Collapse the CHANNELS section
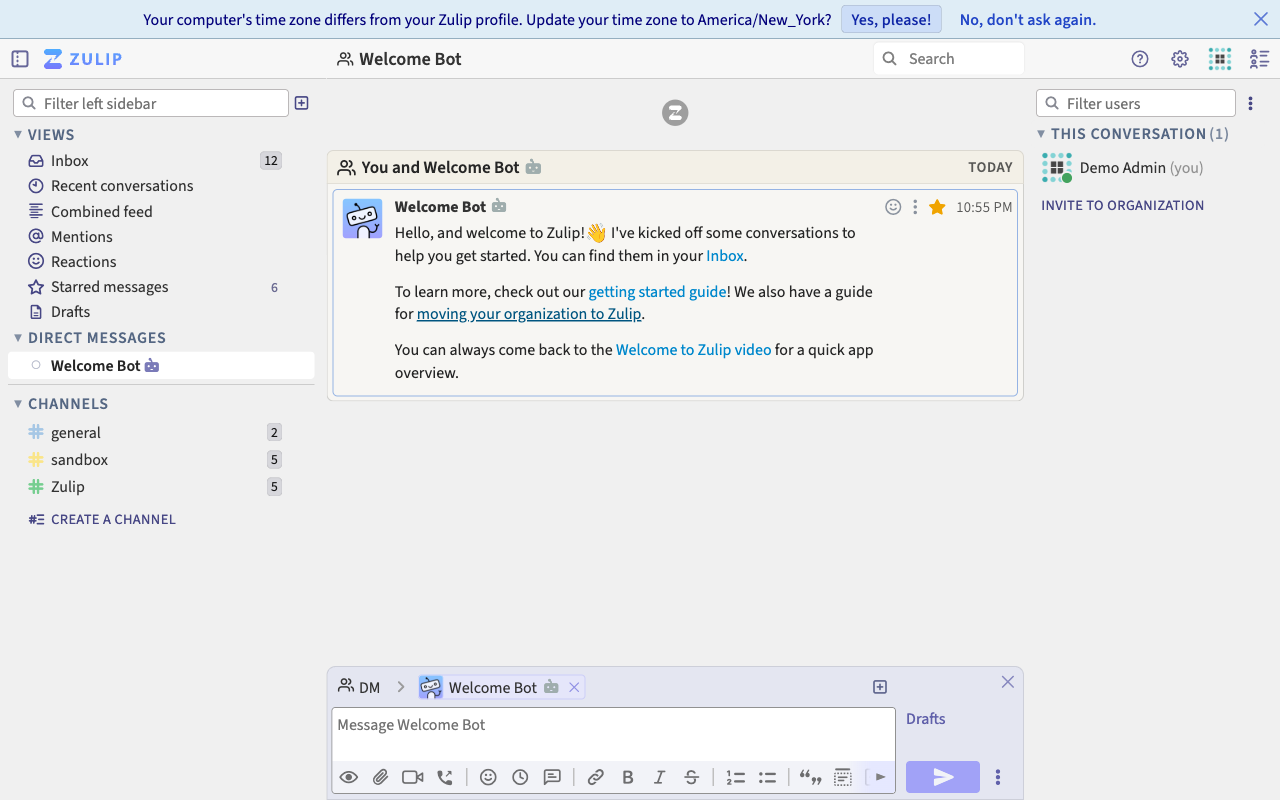 pos(18,404)
